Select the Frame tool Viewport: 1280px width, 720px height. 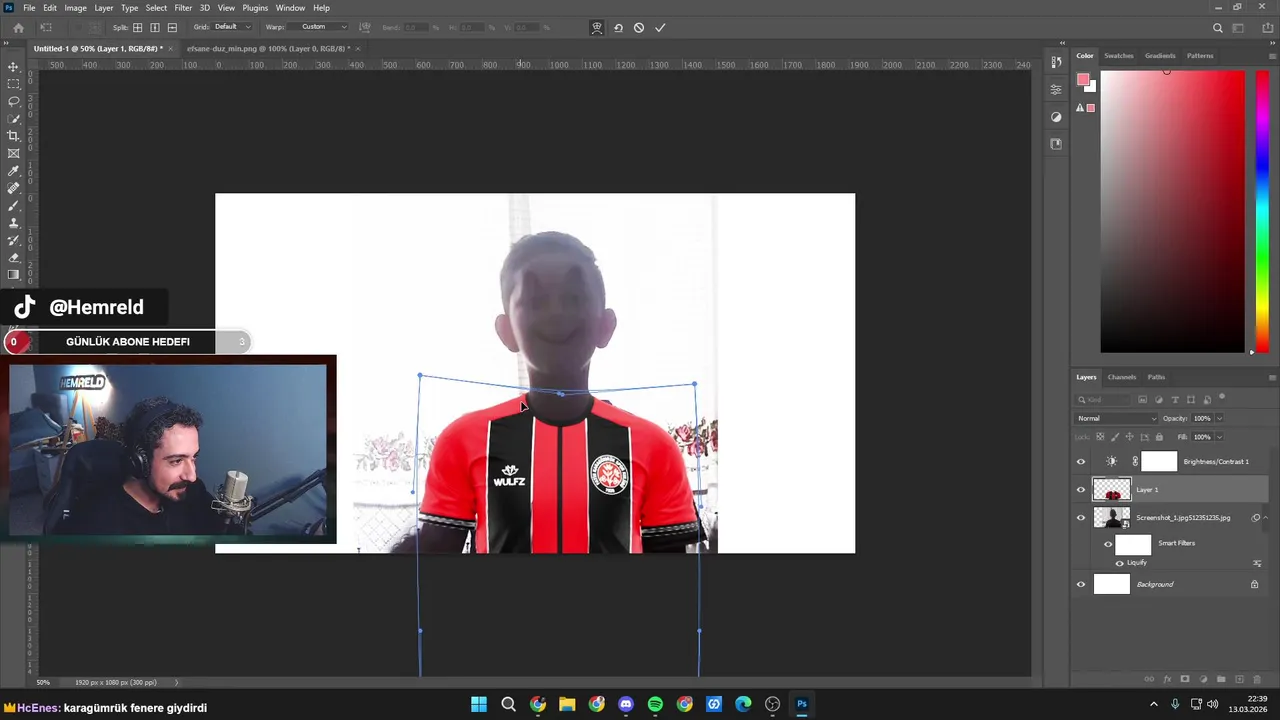click(13, 154)
